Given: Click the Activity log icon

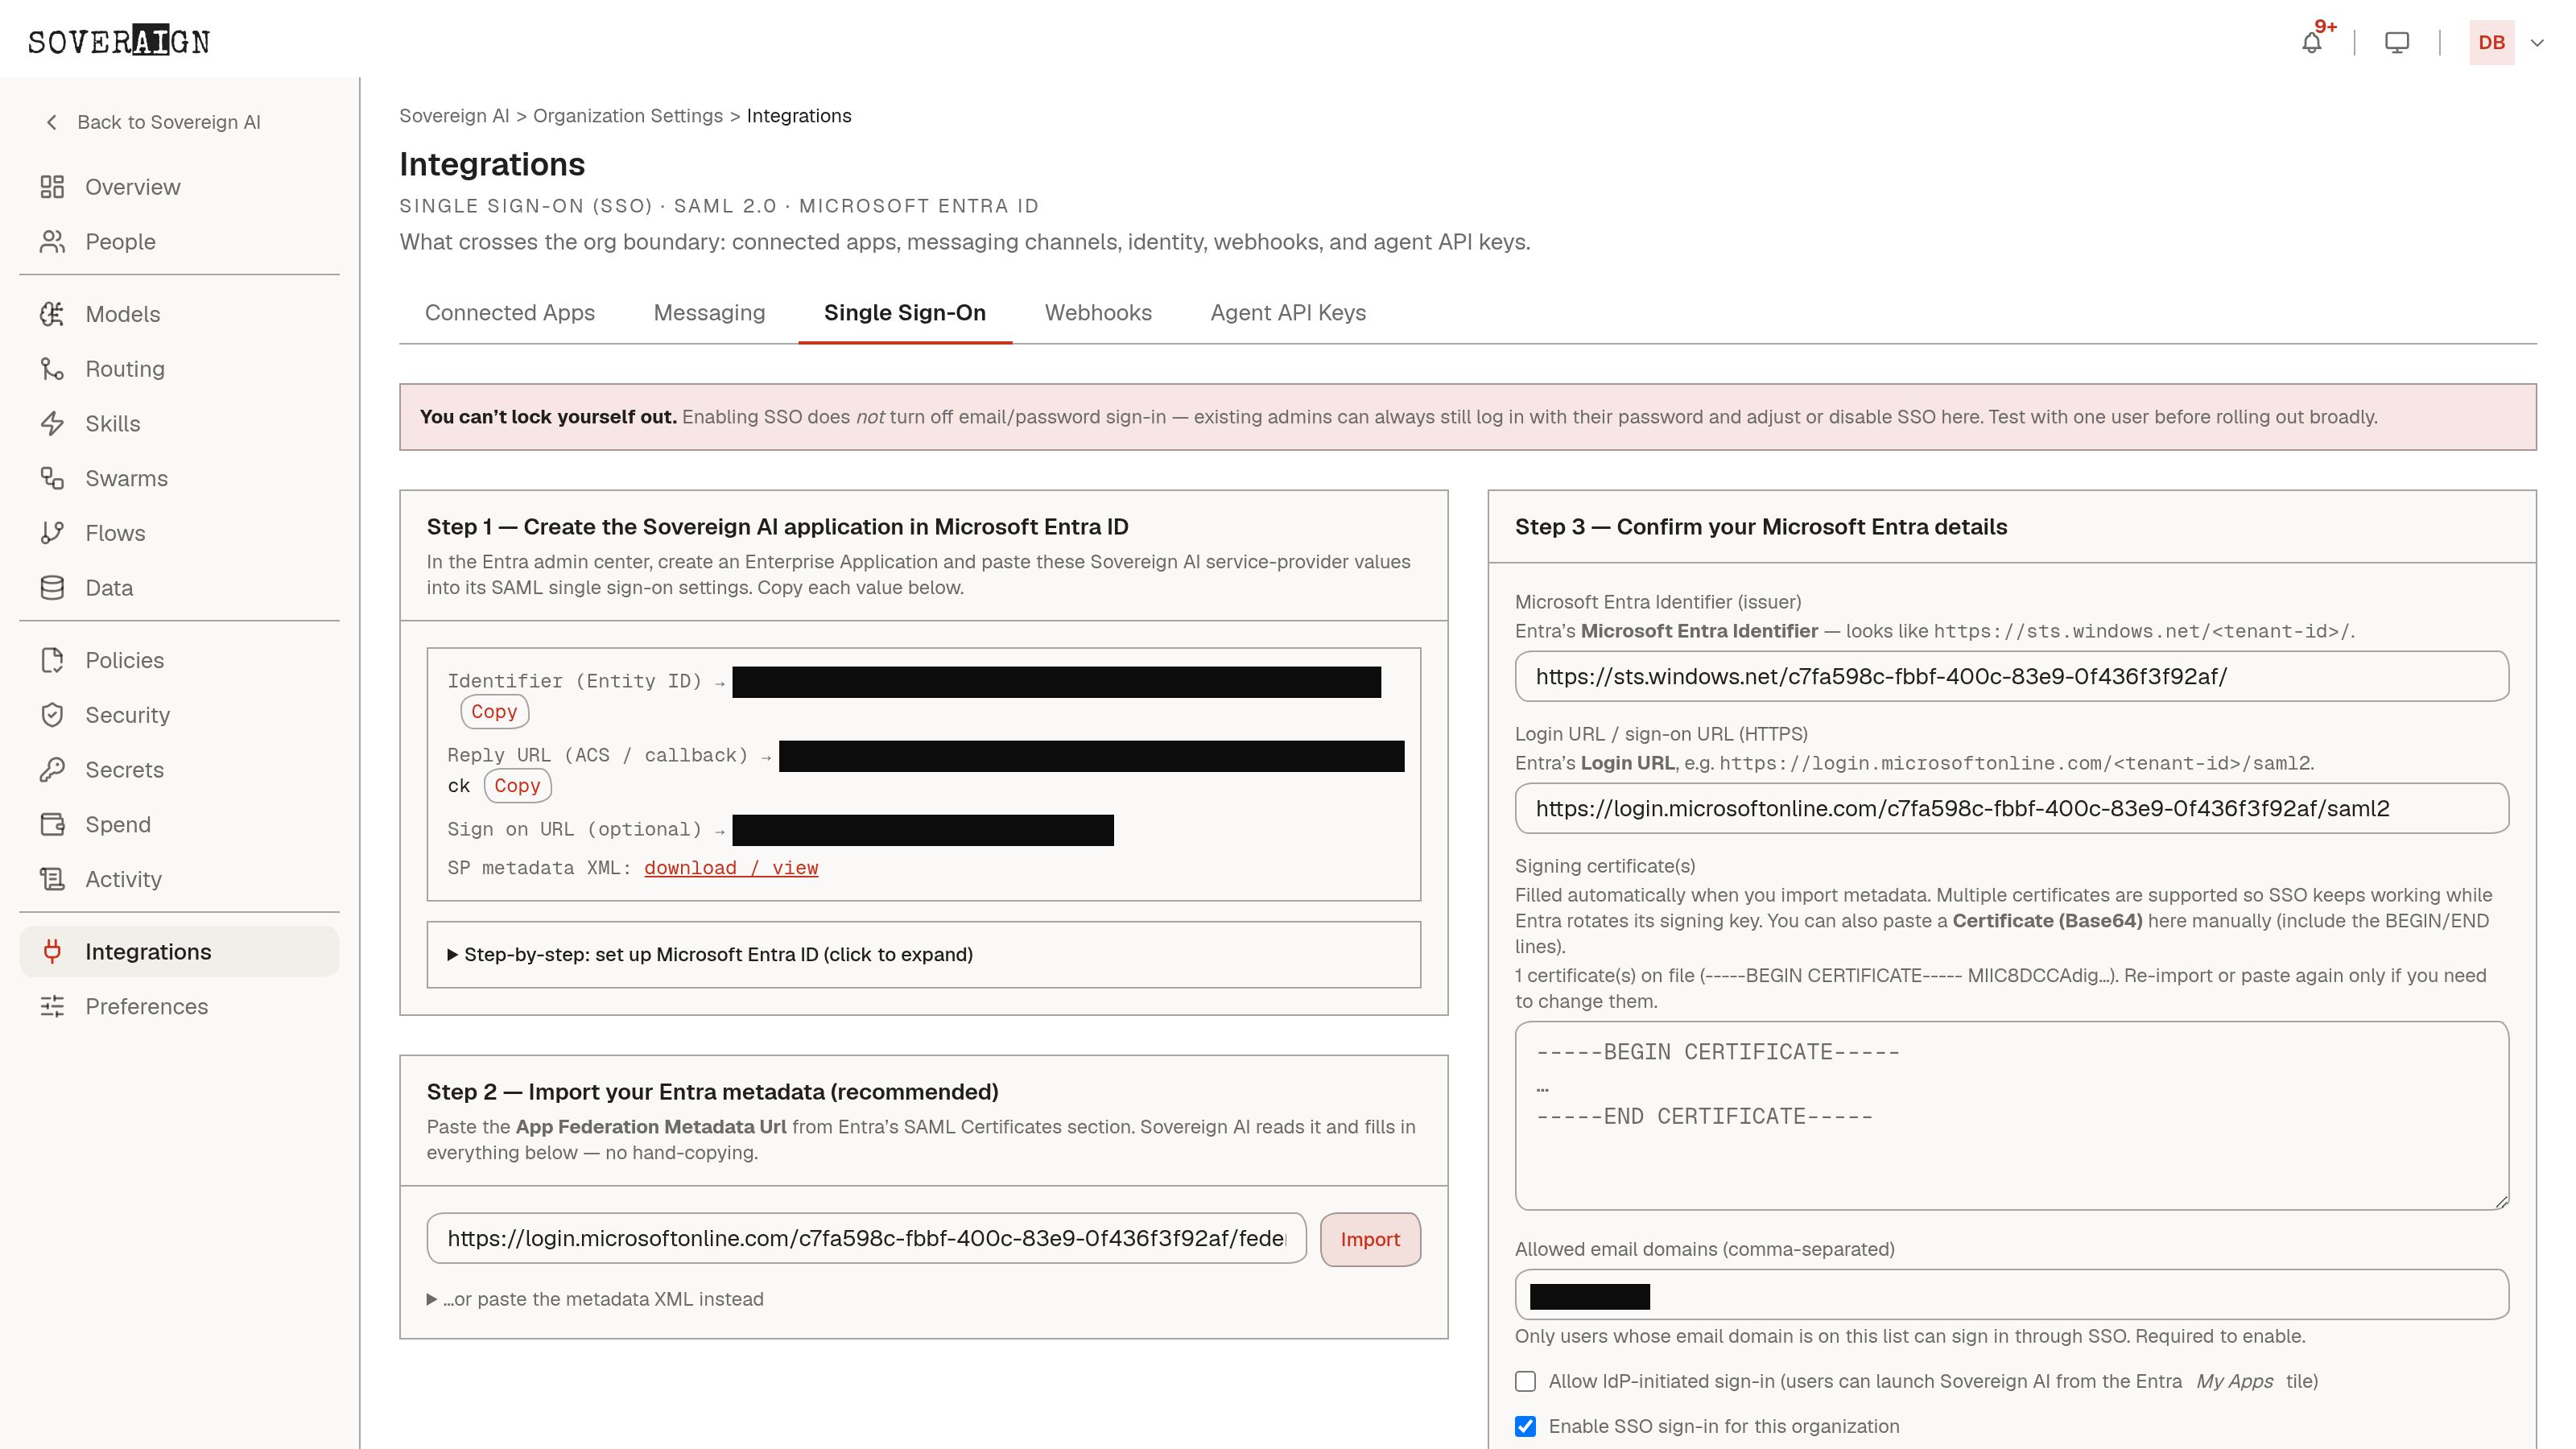Looking at the screenshot, I should click(52, 879).
